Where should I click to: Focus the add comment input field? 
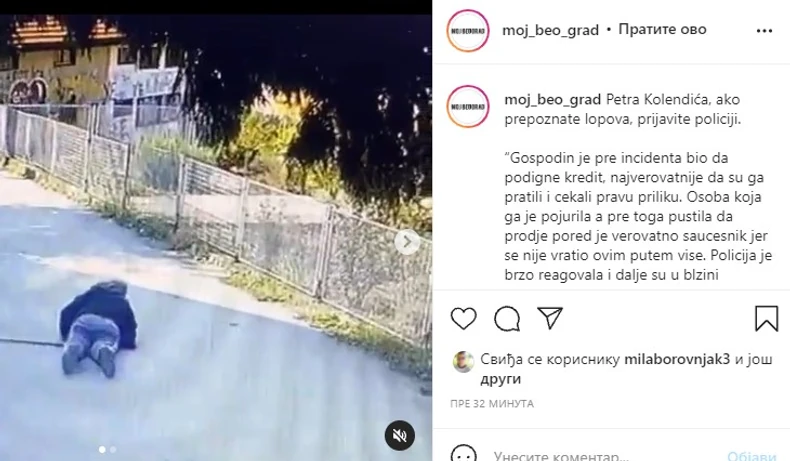coord(605,456)
